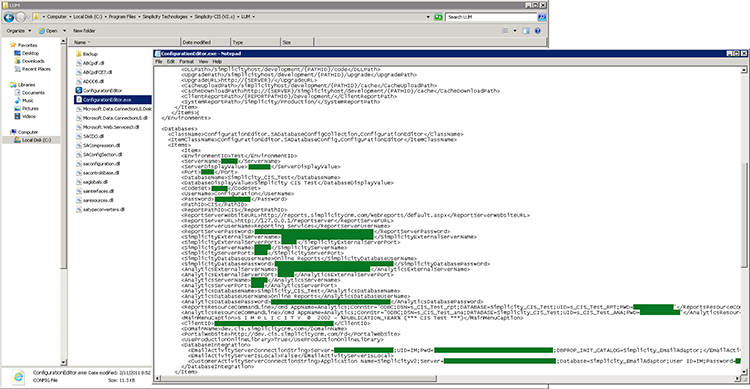This screenshot has width=750, height=389.
Task: Open Notepad's File menu
Action: [x=159, y=62]
